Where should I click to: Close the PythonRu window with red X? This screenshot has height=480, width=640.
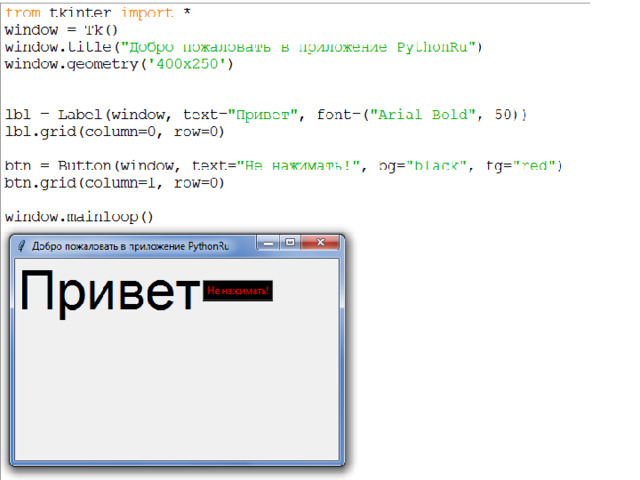(x=320, y=243)
